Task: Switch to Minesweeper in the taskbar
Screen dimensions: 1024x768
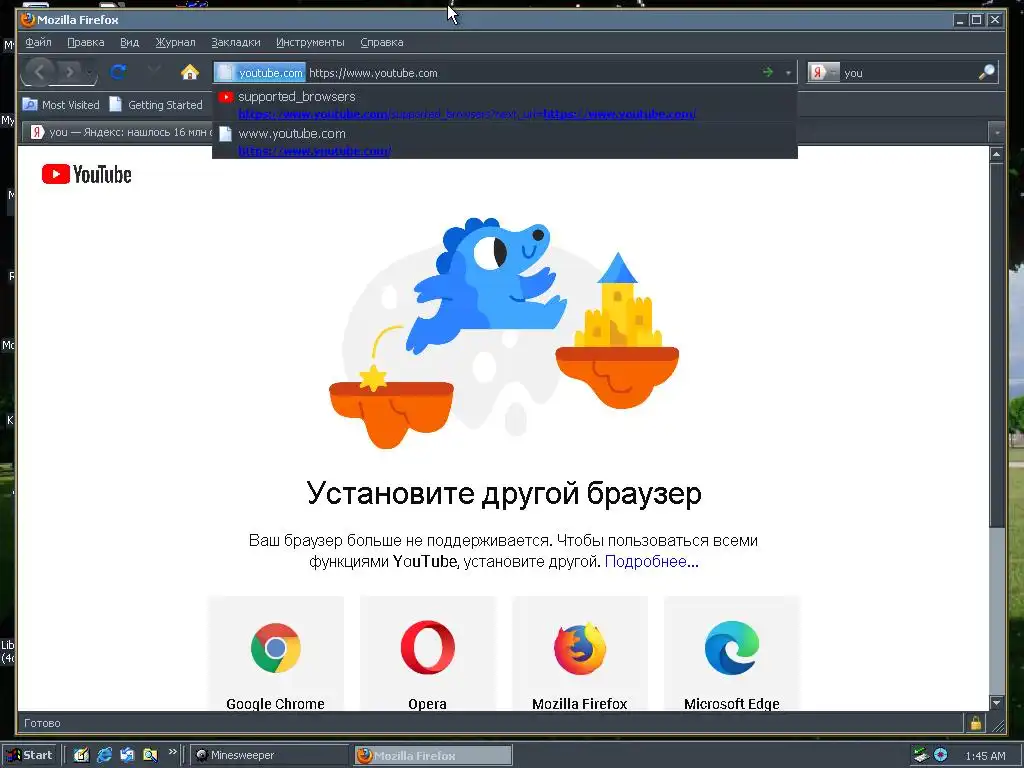Action: point(269,755)
